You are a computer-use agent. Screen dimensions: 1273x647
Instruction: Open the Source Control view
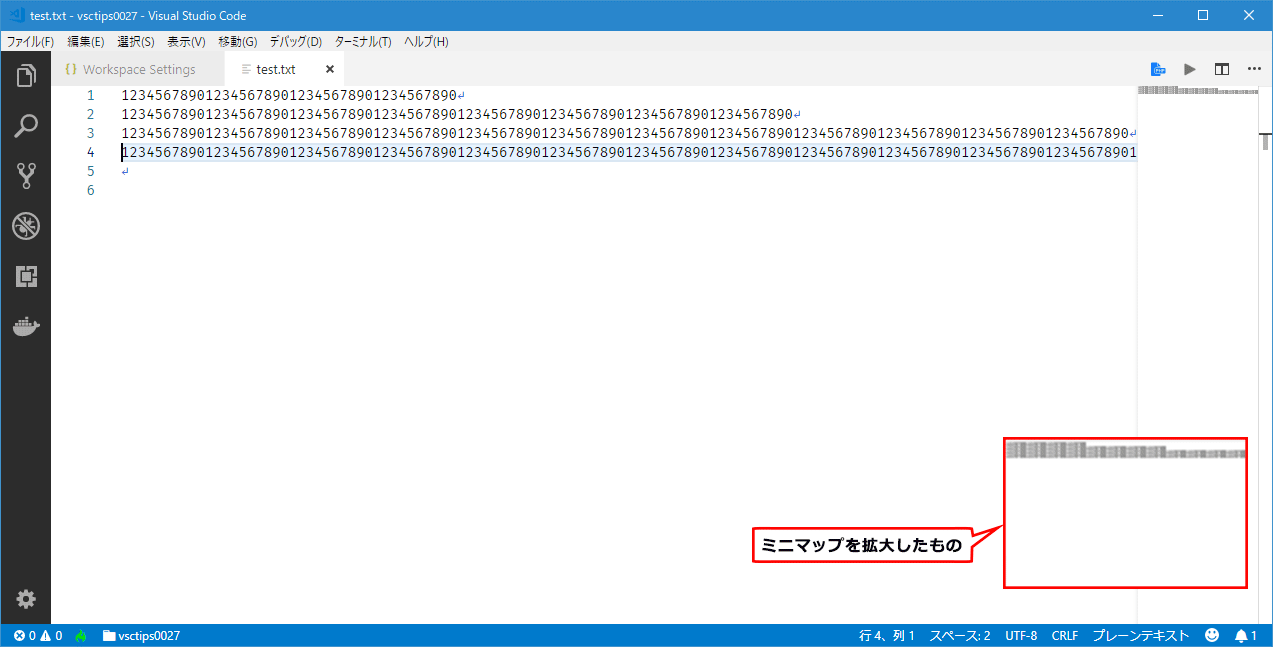pyautogui.click(x=26, y=176)
